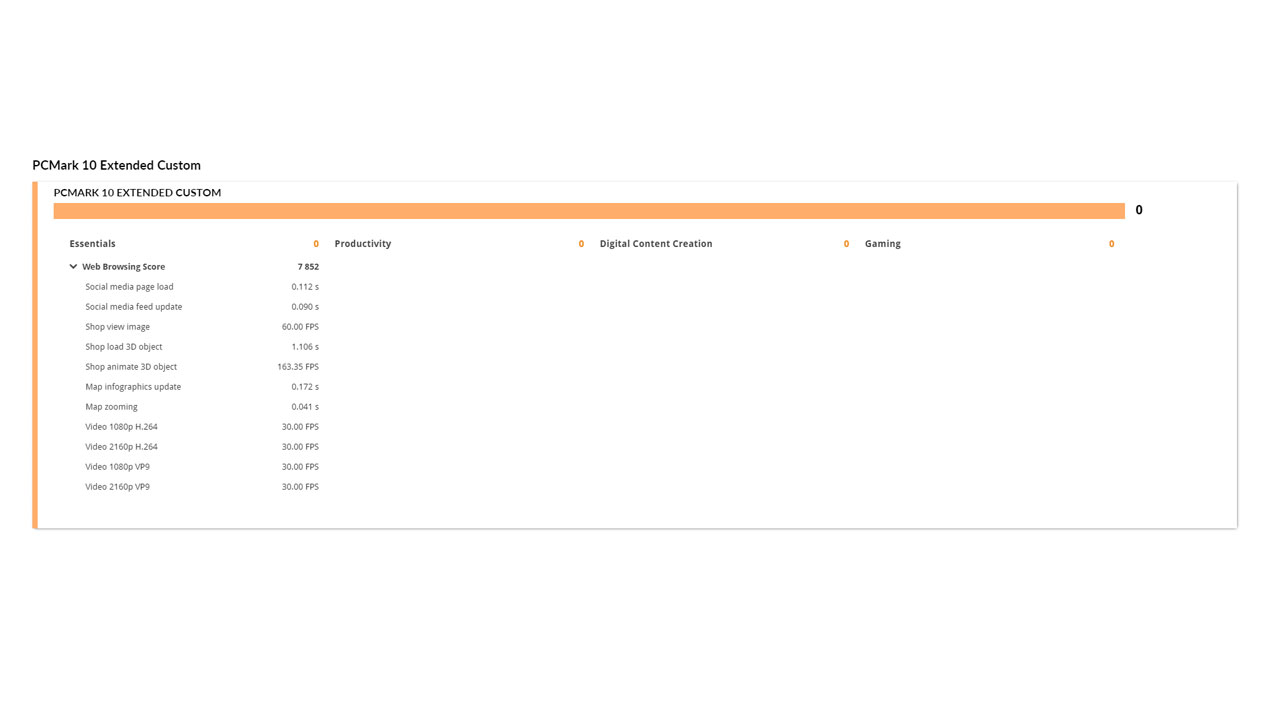
Task: Click the orange PCMark 10 score bar
Action: [589, 211]
